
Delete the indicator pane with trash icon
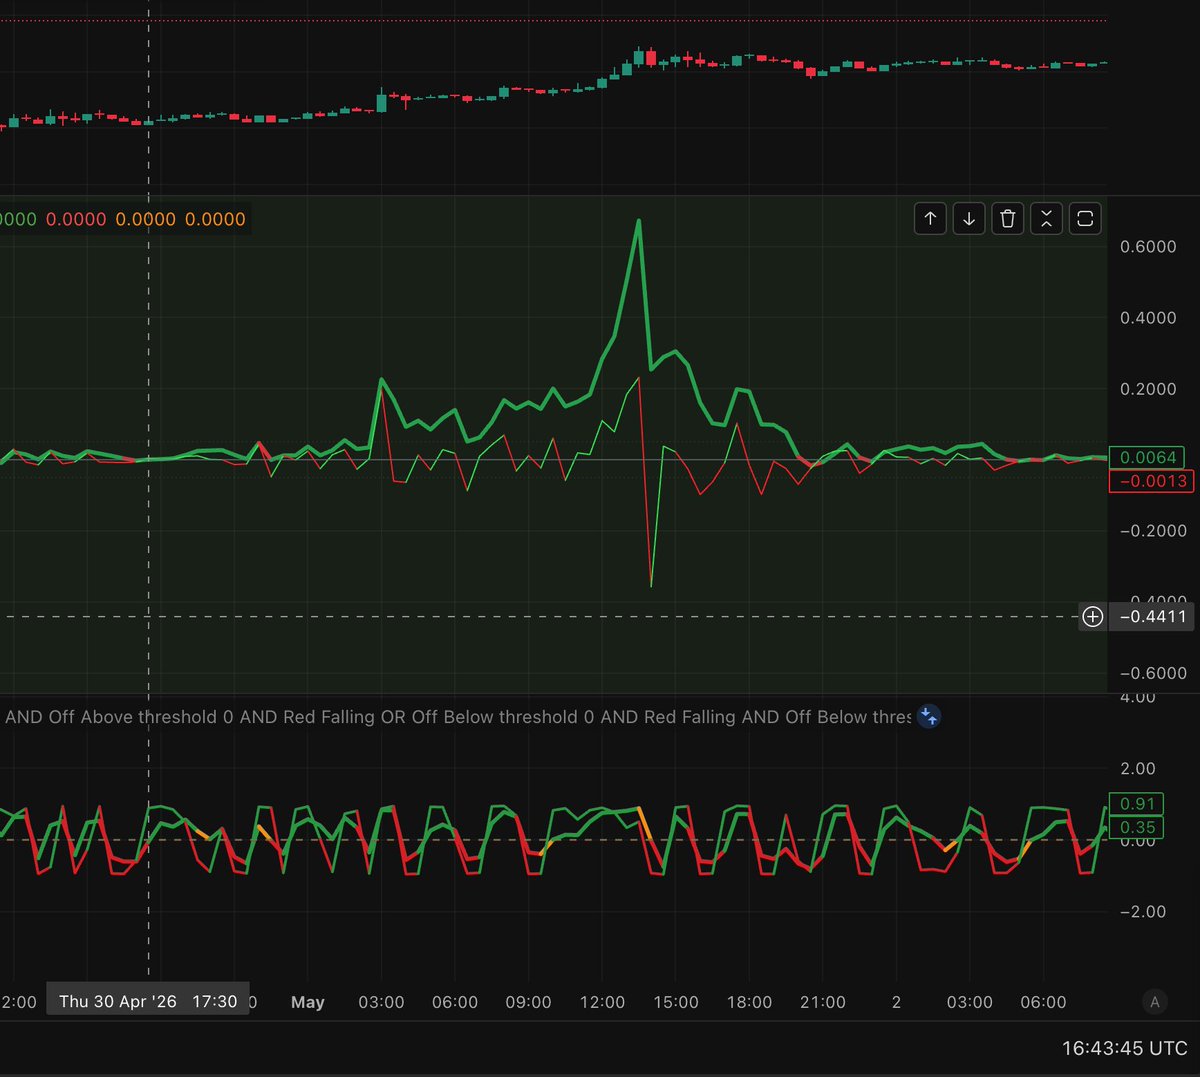(x=1008, y=218)
